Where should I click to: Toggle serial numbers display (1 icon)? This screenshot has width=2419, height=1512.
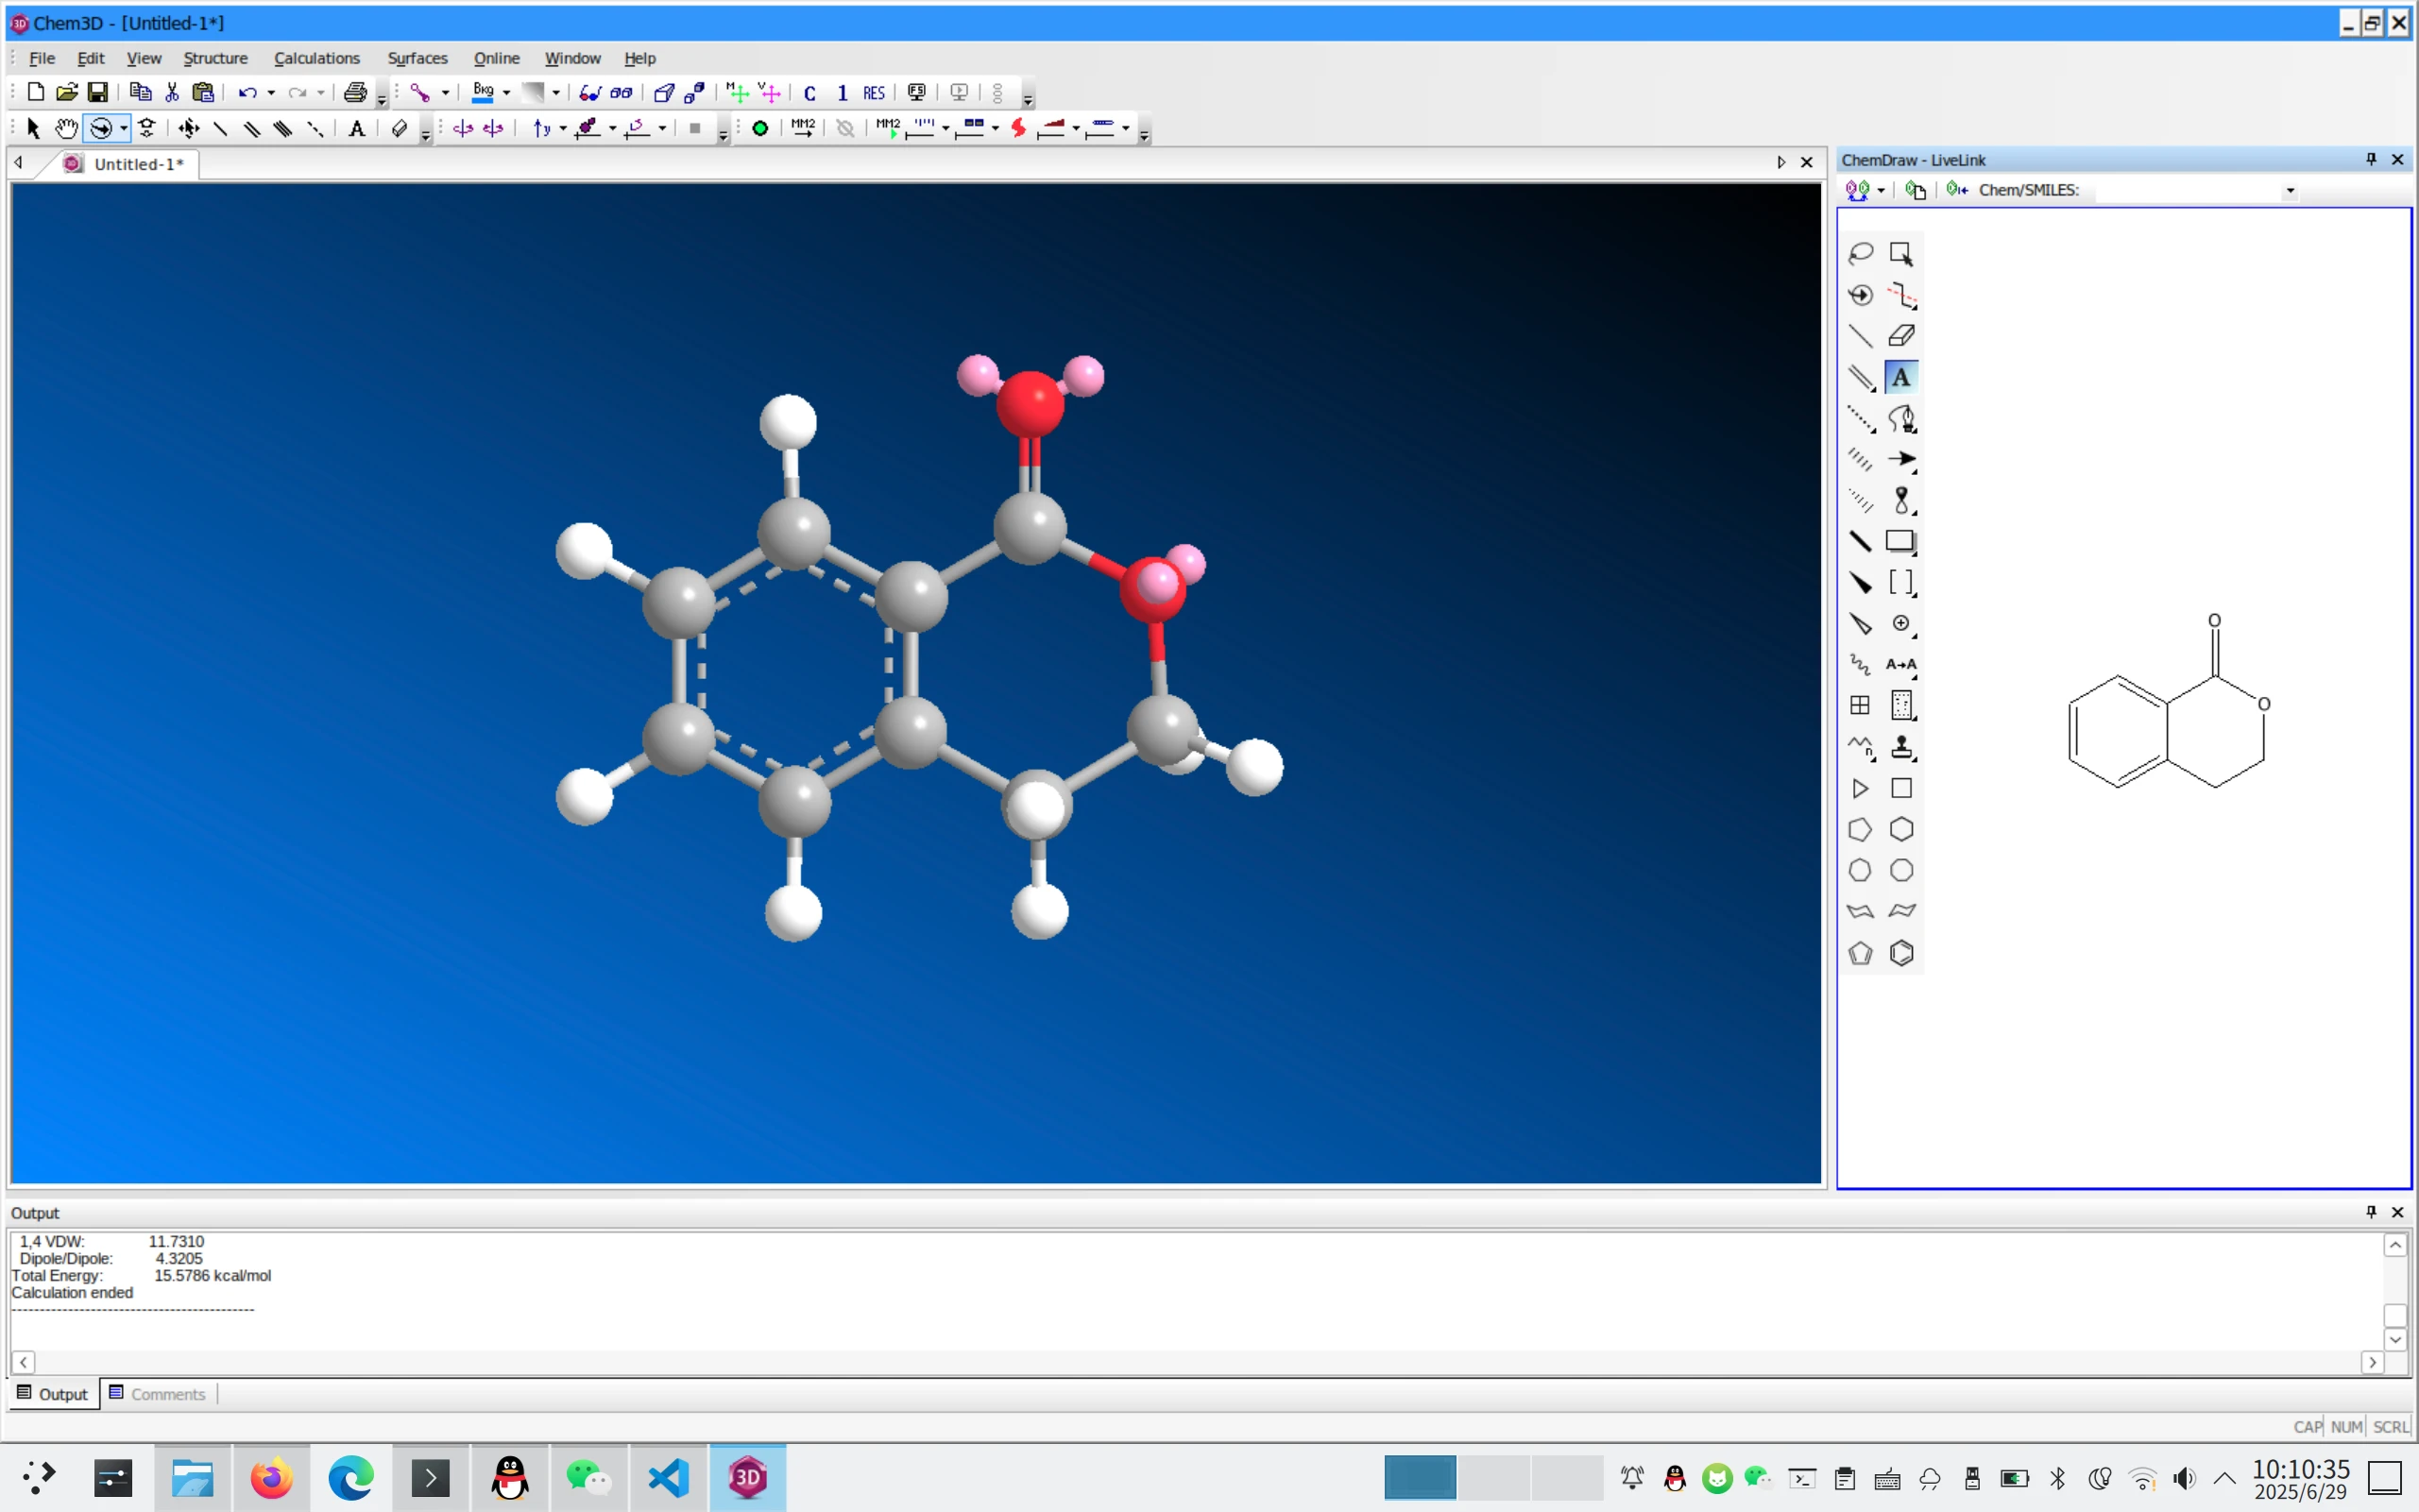(842, 92)
